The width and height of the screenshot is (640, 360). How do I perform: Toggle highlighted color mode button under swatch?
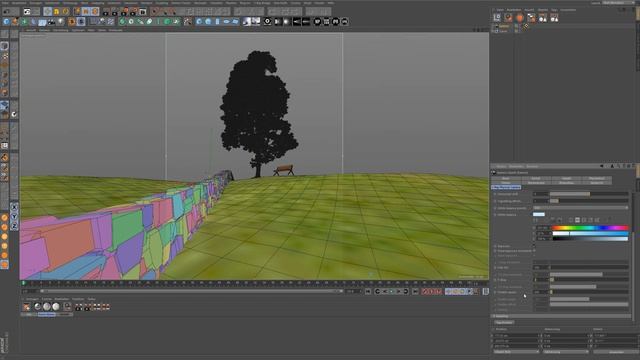pyautogui.click(x=577, y=220)
